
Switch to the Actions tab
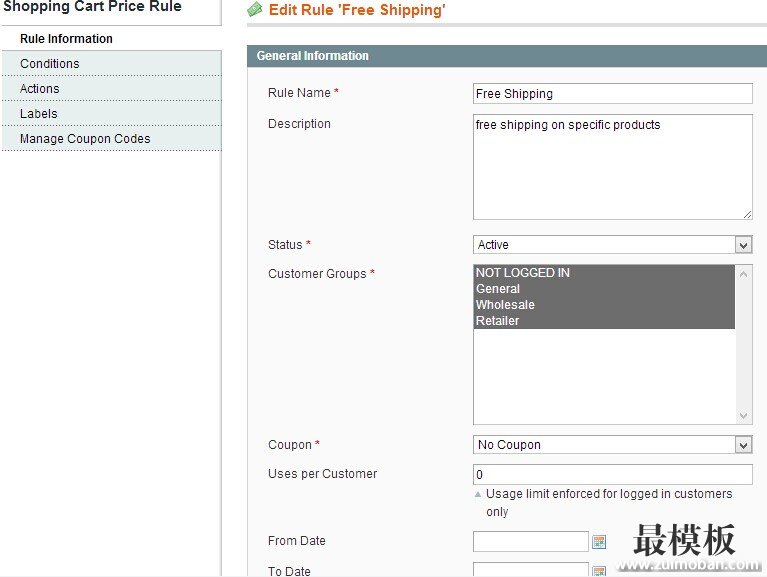click(x=40, y=89)
